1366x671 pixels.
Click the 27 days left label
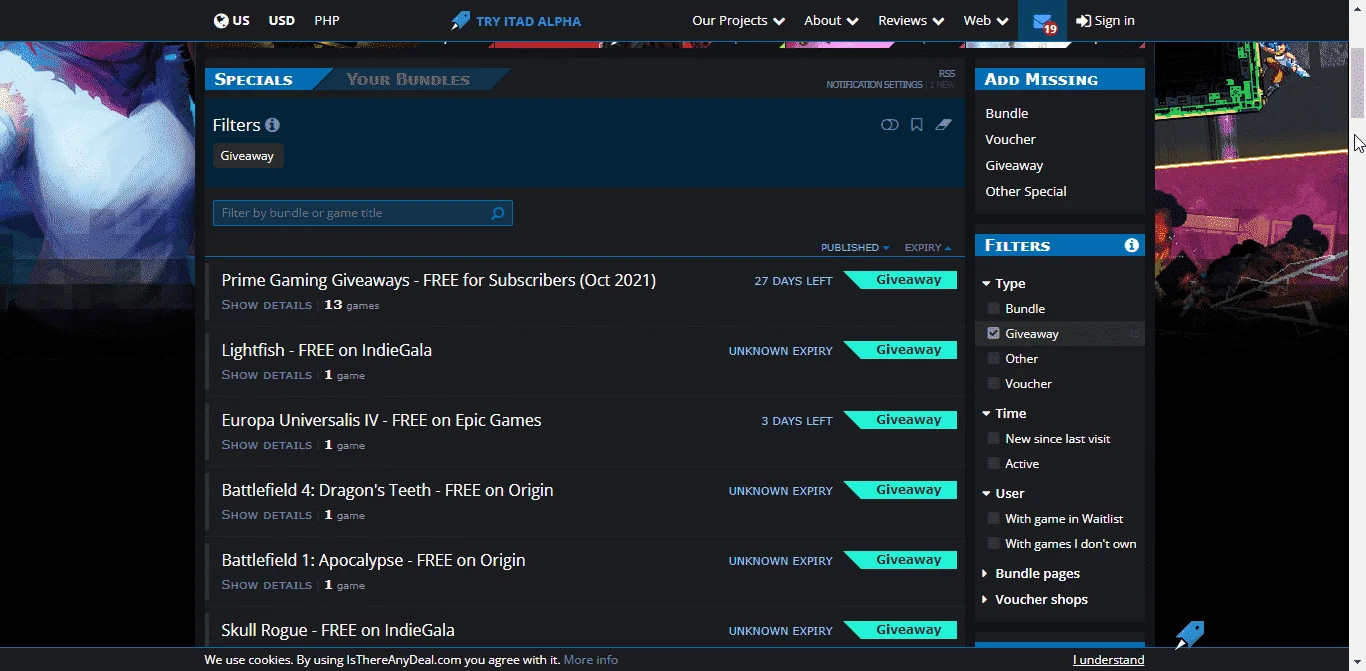pos(793,281)
